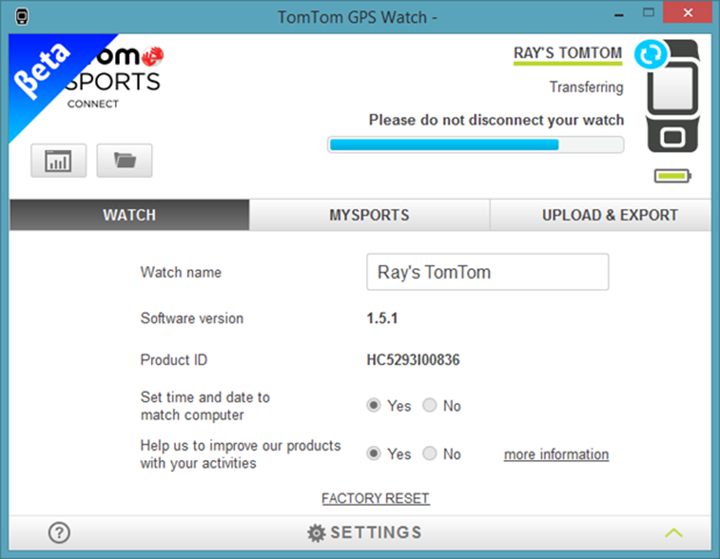Click the Watch name text field
720x559 pixels.
coord(488,272)
